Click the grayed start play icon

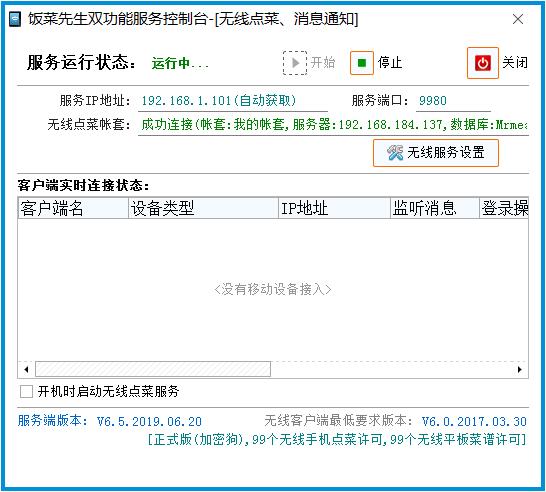click(295, 63)
